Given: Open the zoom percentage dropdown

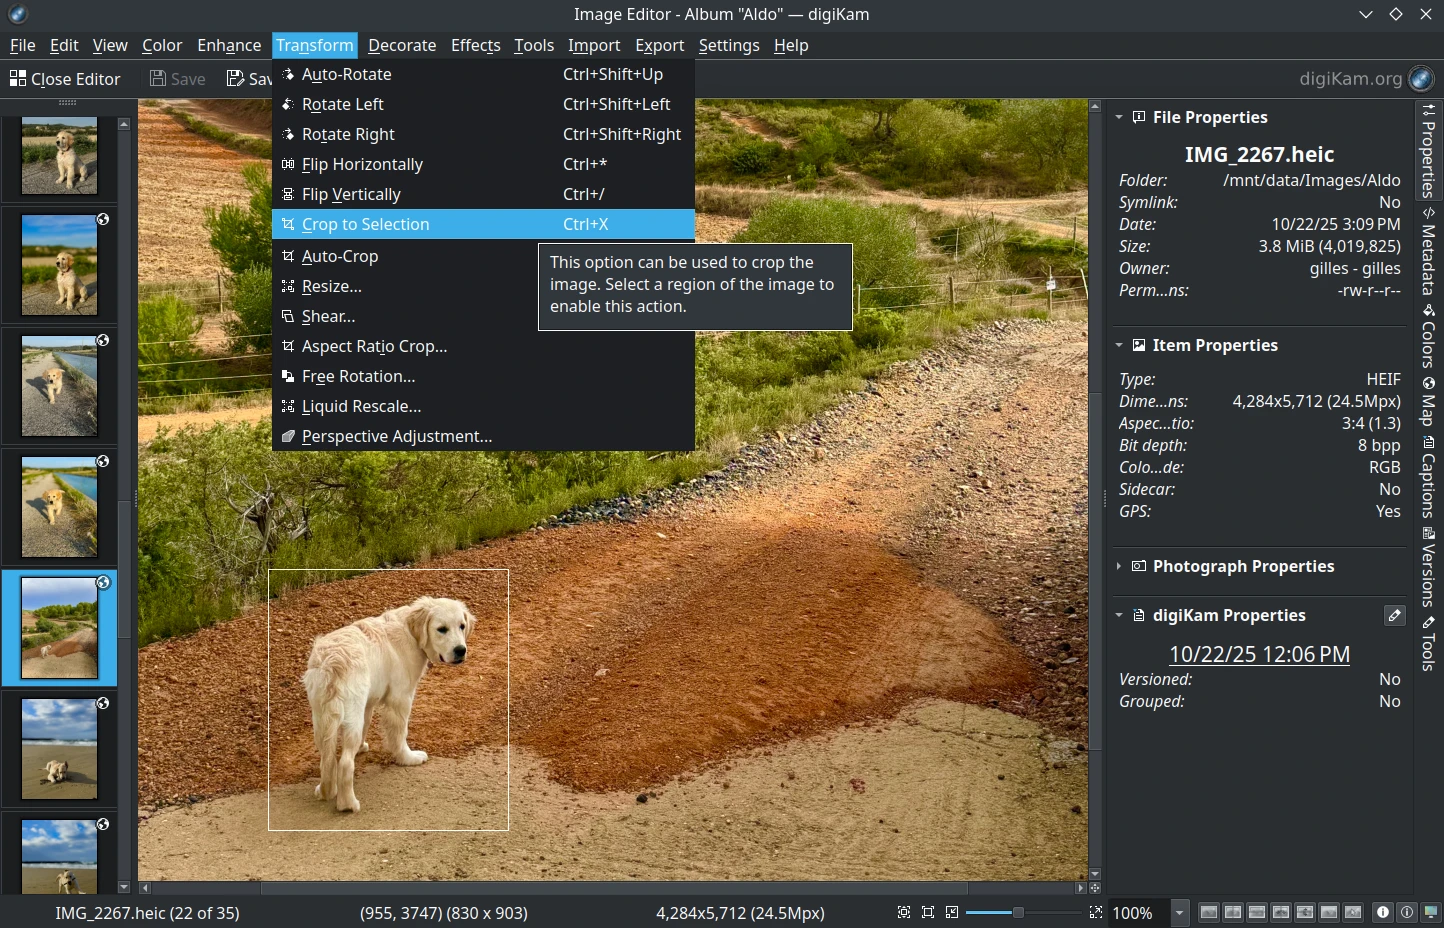Looking at the screenshot, I should click(1180, 912).
